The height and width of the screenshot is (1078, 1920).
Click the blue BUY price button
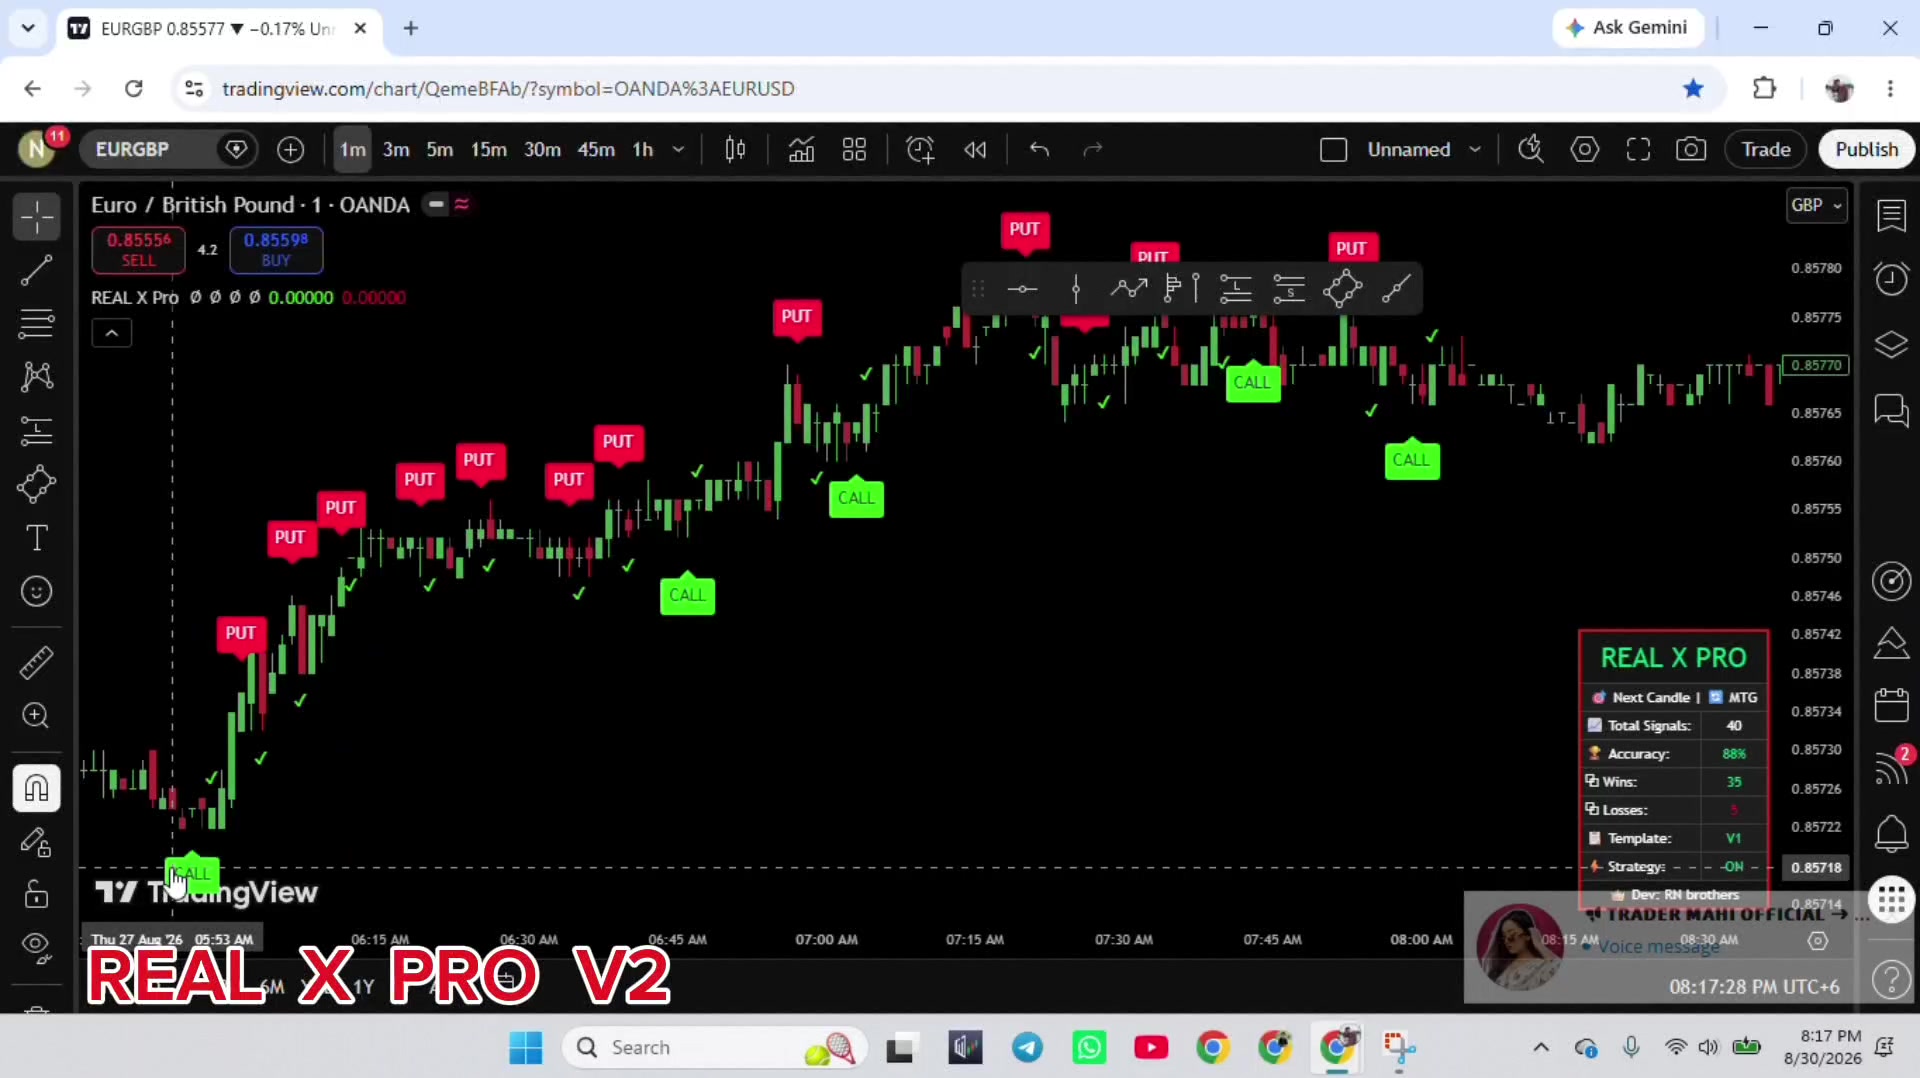(276, 250)
